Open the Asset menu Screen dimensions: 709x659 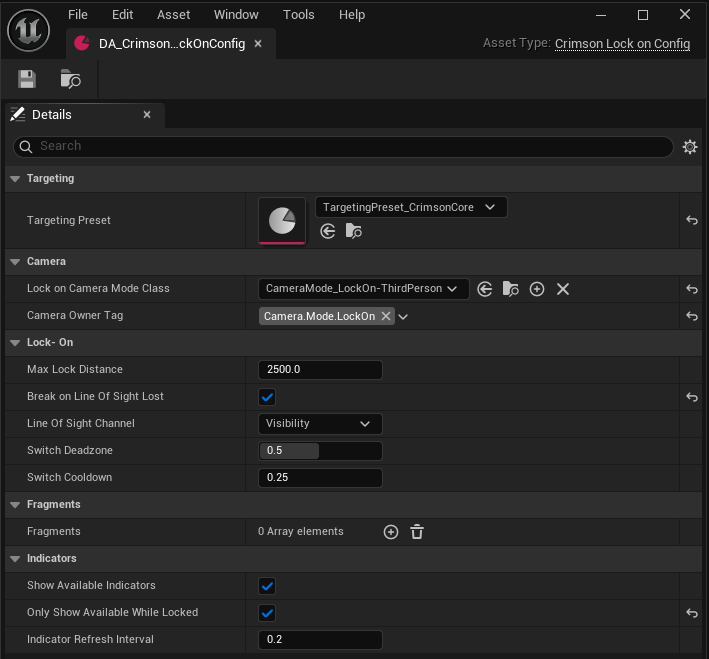point(174,15)
